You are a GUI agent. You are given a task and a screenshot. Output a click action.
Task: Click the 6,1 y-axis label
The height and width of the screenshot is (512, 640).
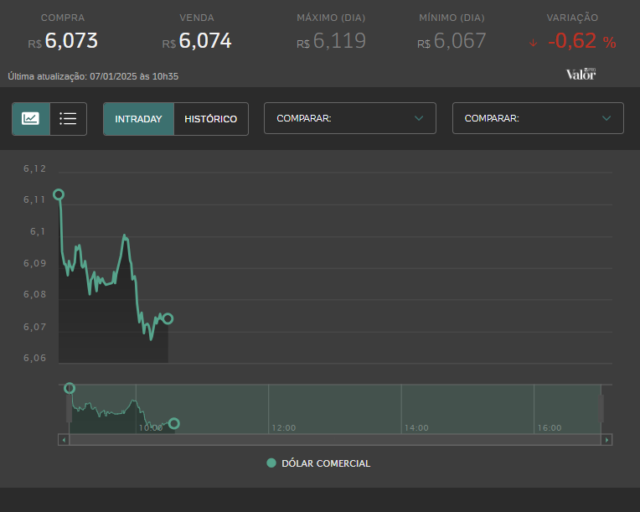pos(38,232)
